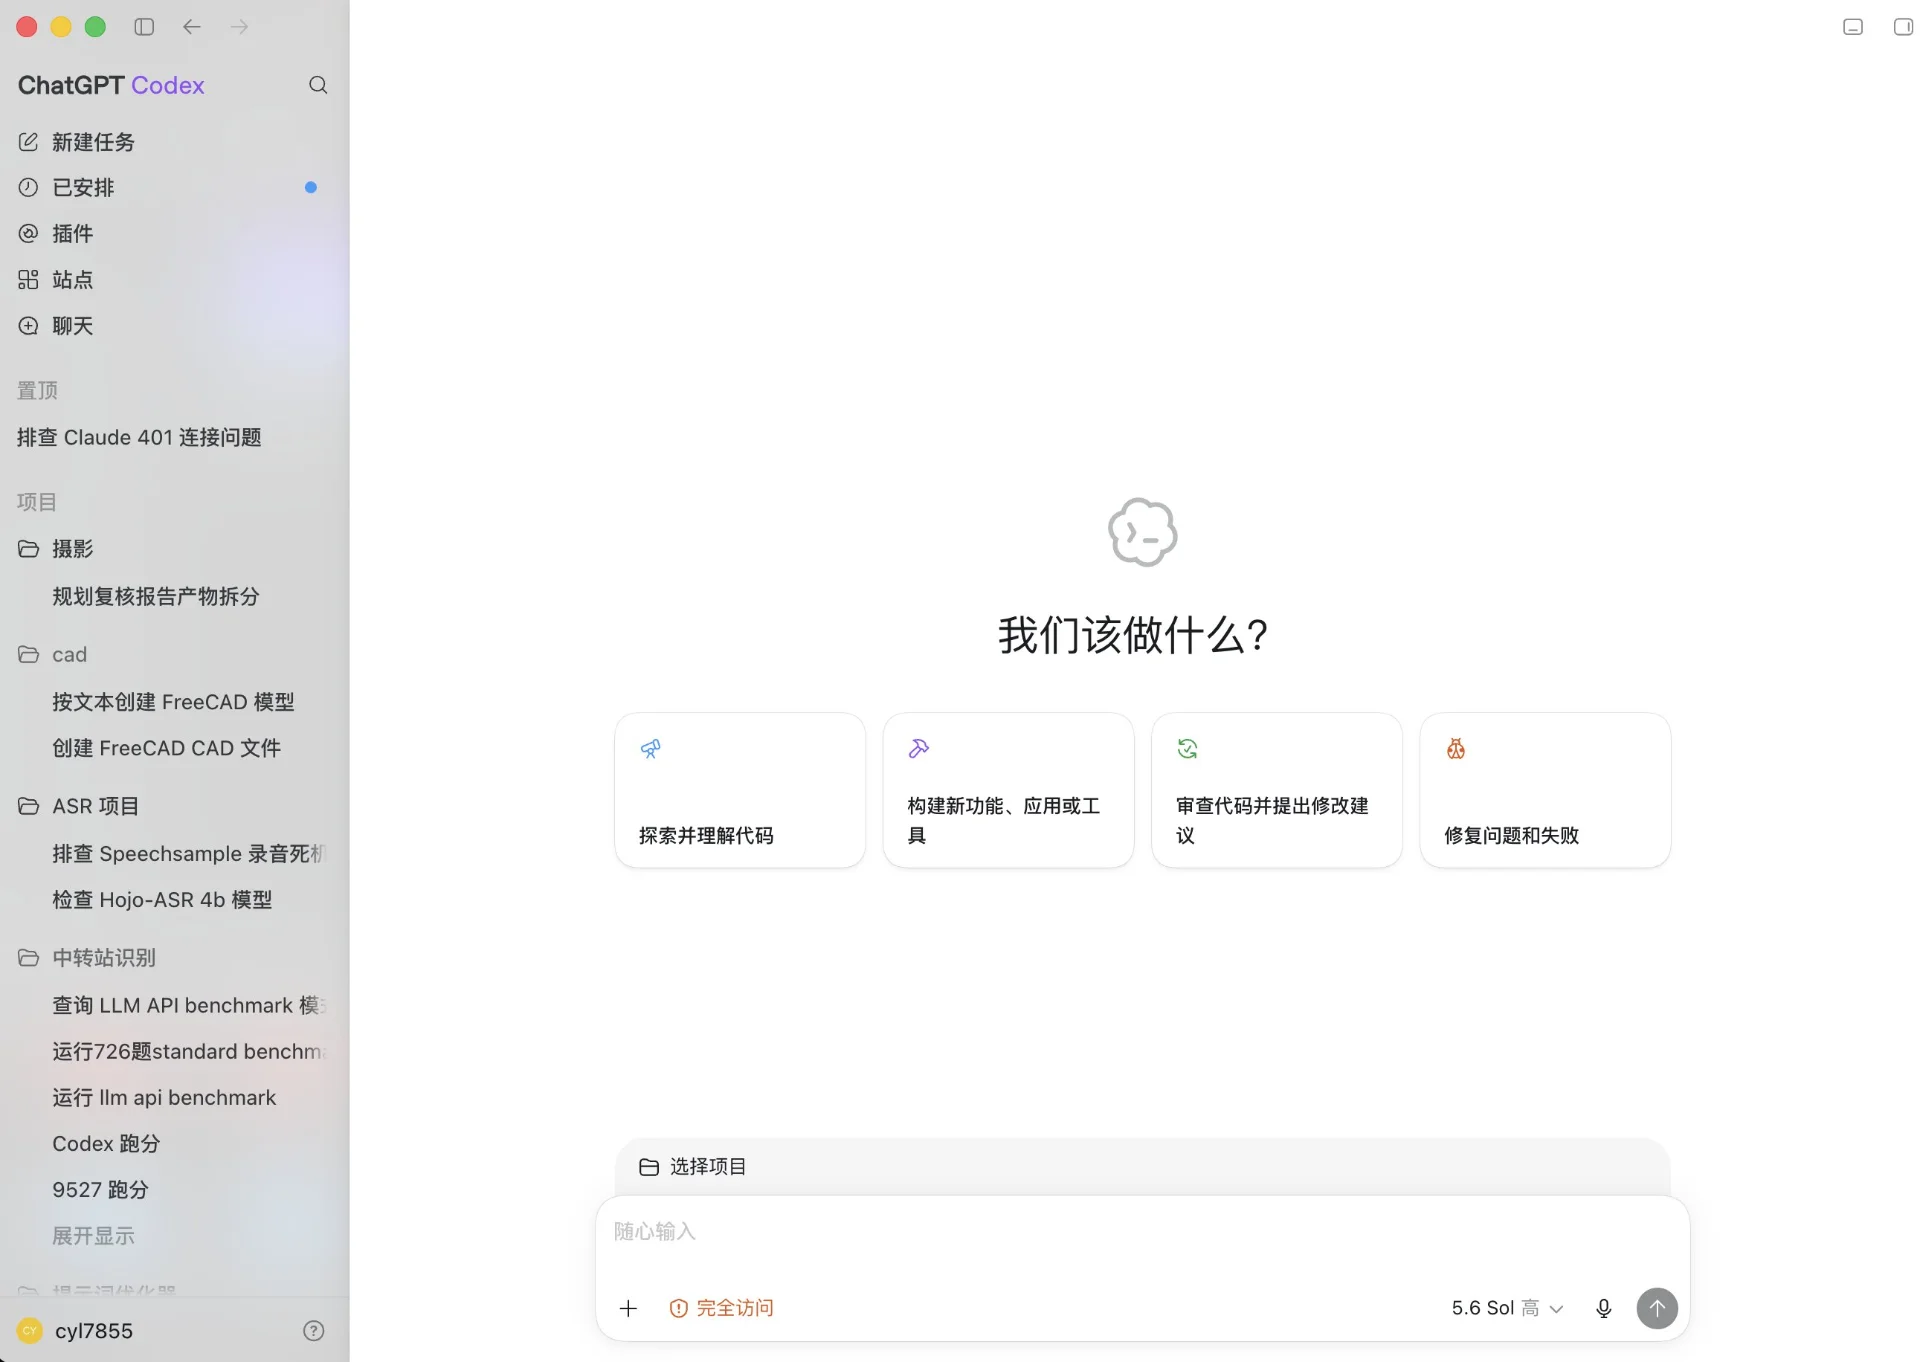Click the help question-mark icon

click(x=313, y=1330)
